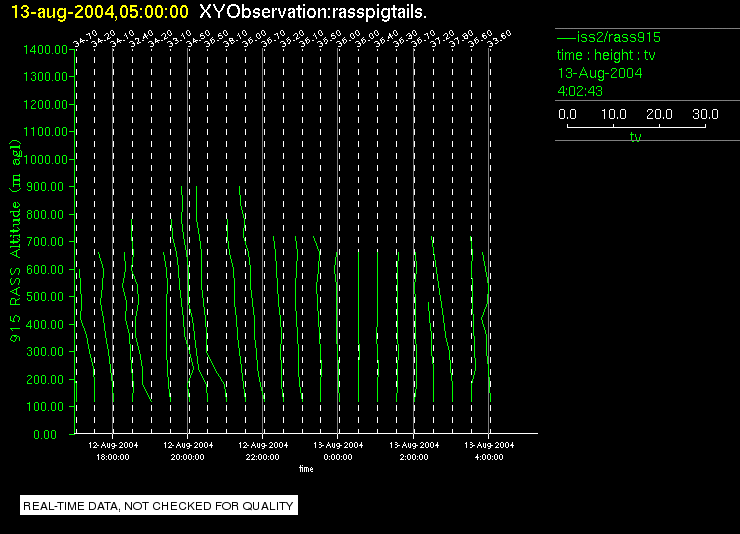Click the 0.00 altitude tick label

[45, 434]
